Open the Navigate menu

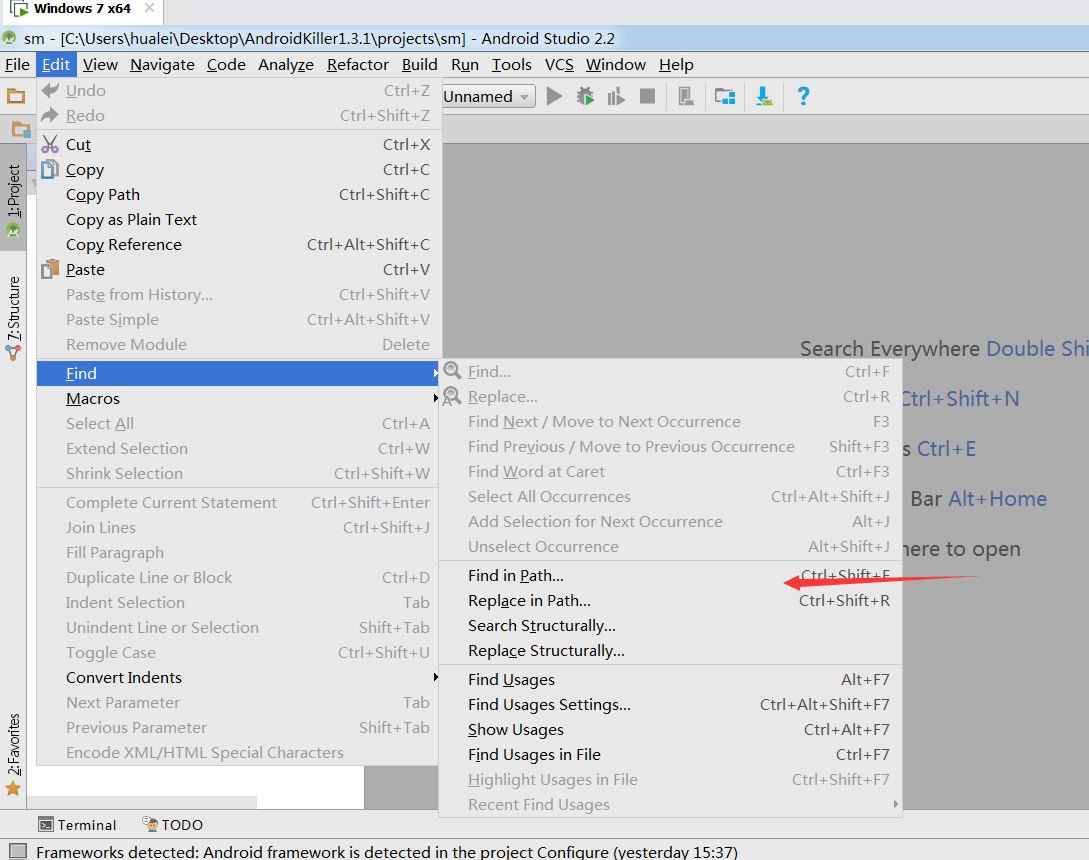(163, 65)
